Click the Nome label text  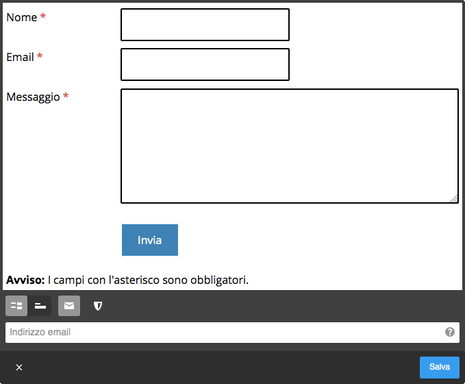pos(22,17)
